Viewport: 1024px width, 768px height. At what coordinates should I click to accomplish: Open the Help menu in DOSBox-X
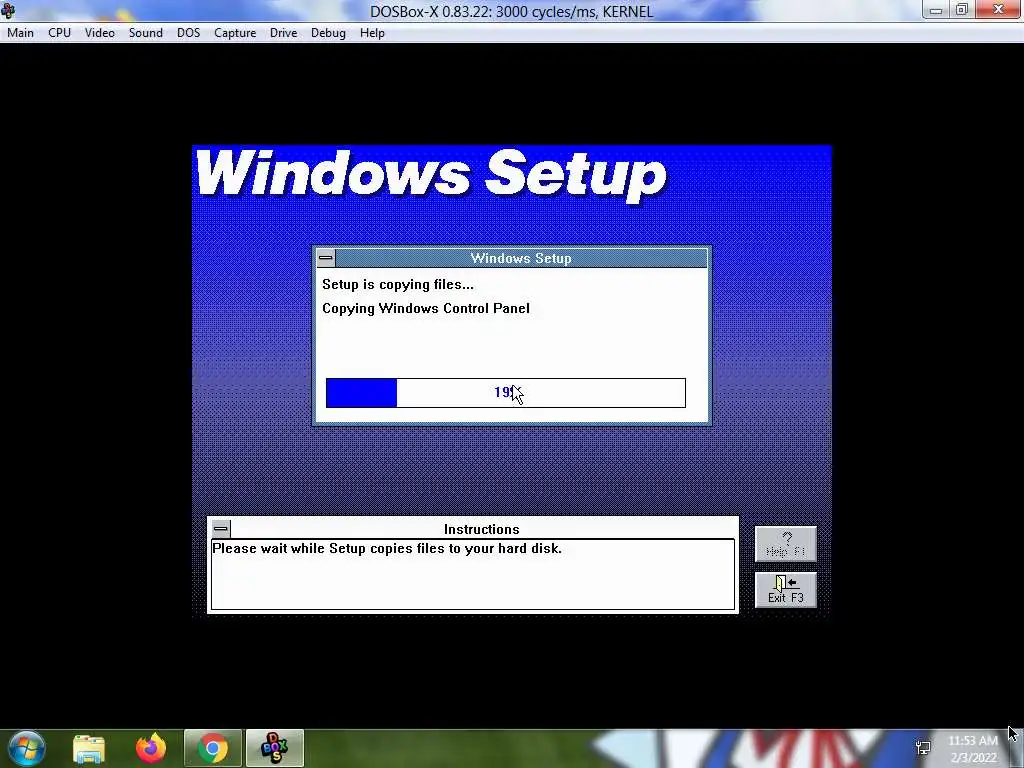pos(372,33)
